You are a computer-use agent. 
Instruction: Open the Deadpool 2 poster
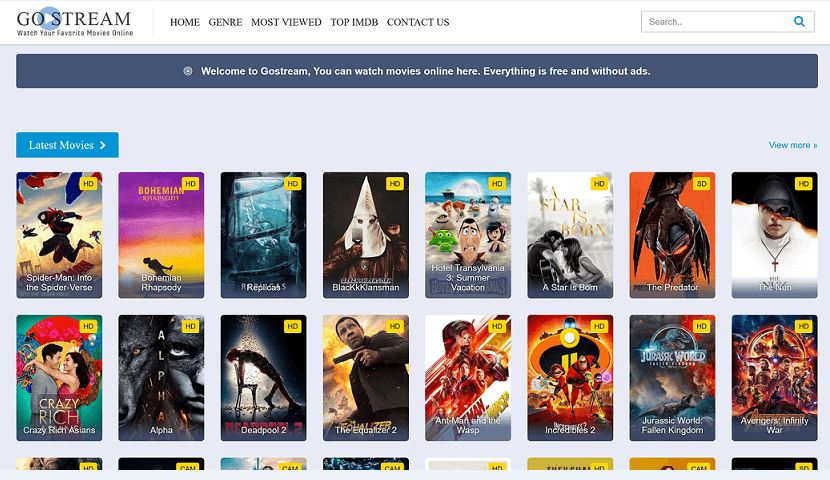(264, 378)
